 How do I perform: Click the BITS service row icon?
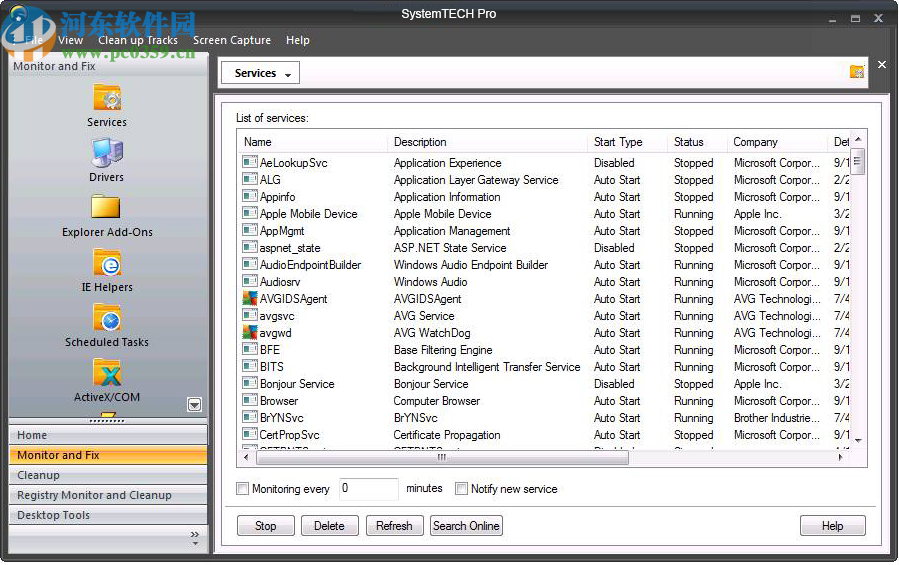[x=249, y=366]
